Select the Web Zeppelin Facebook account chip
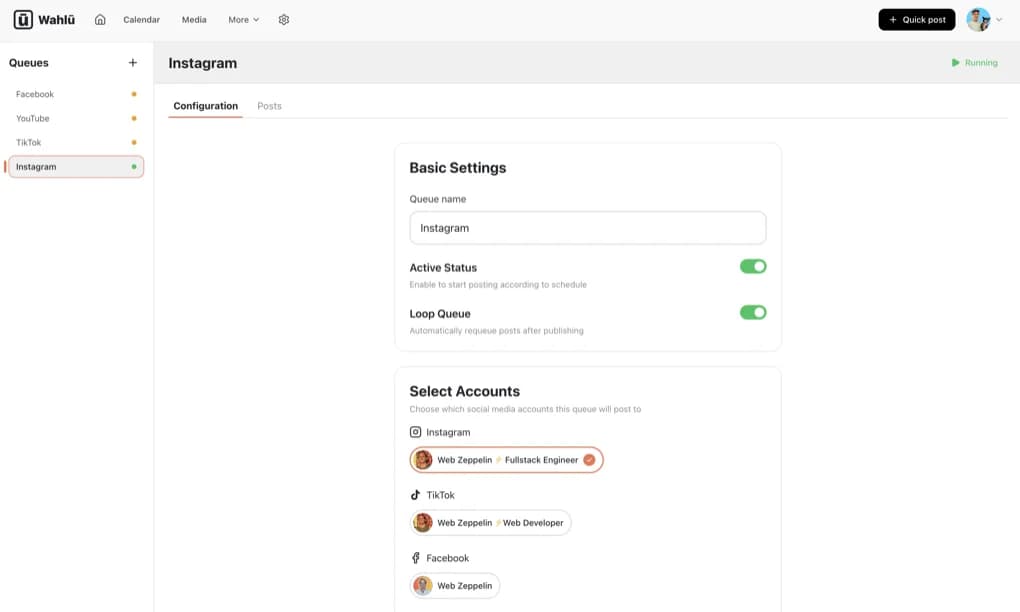 point(454,585)
